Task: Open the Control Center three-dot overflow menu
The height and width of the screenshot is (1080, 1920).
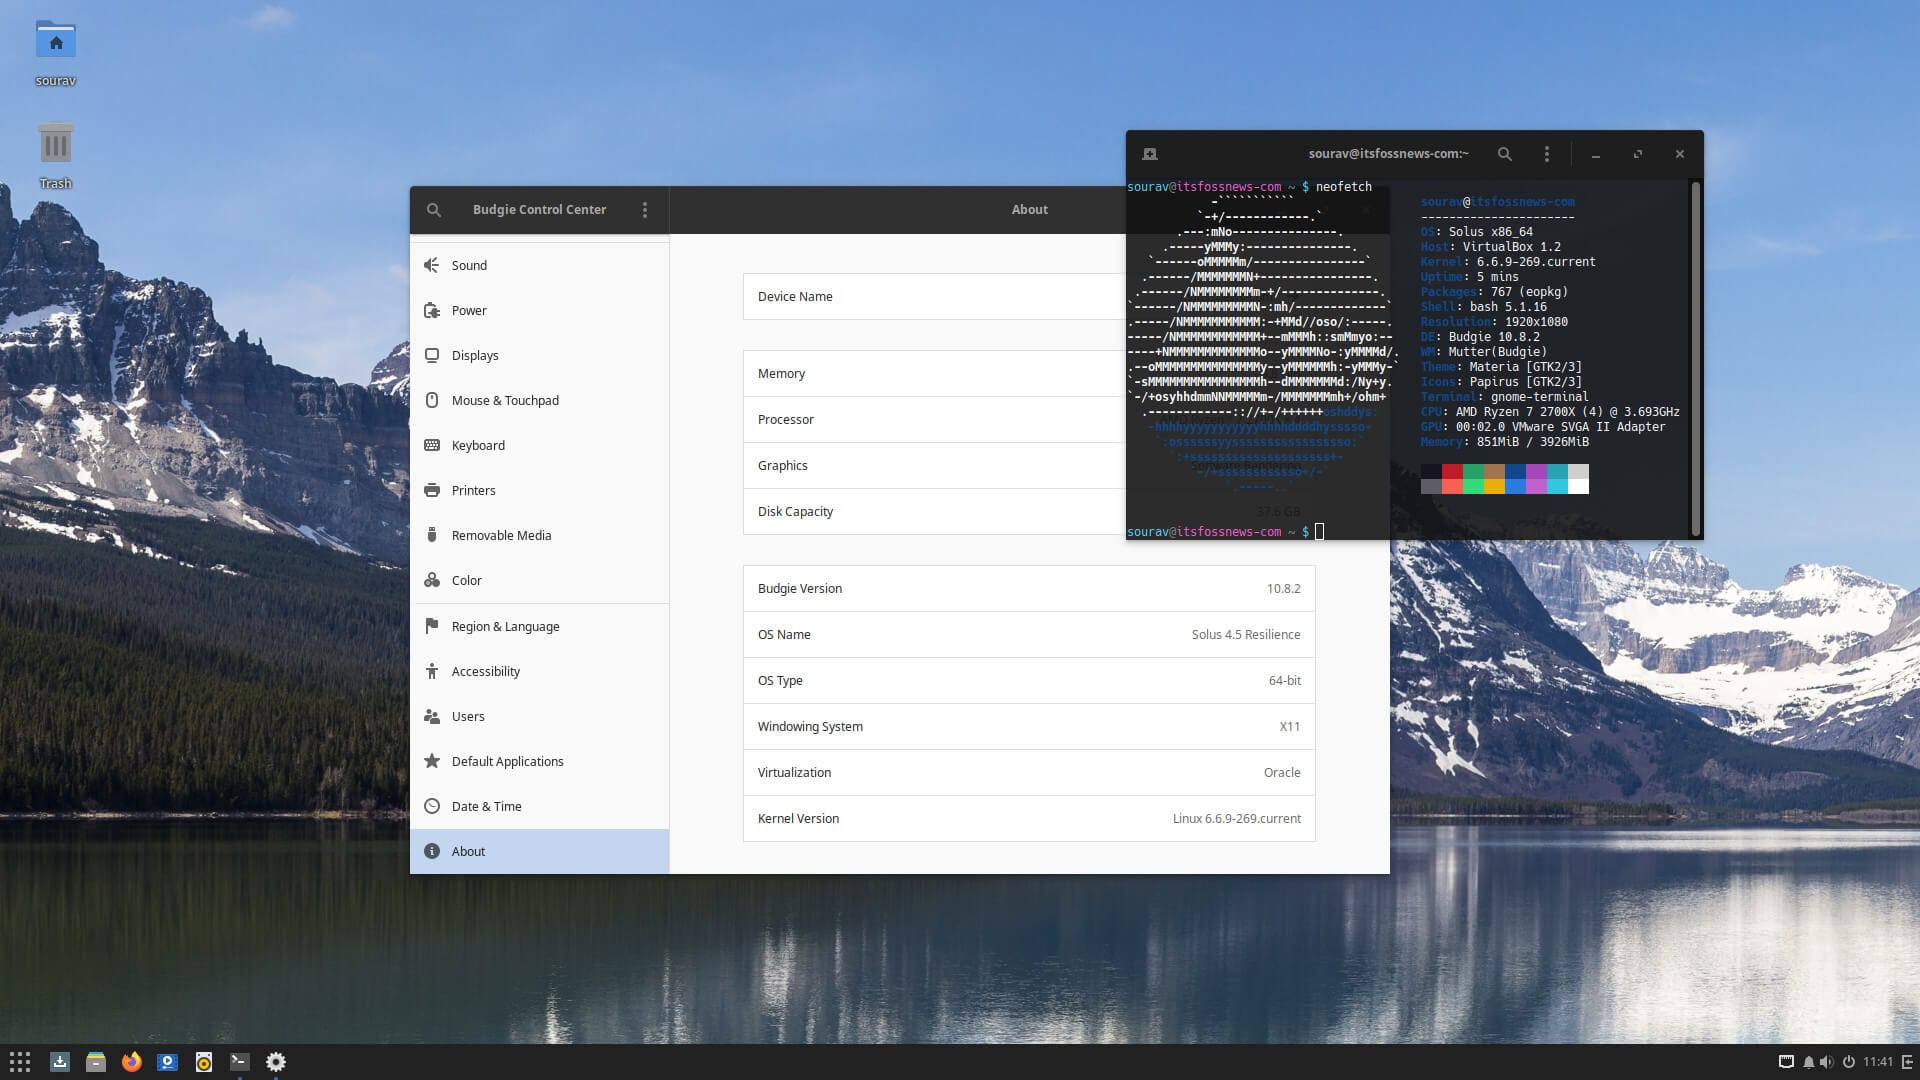Action: [x=645, y=210]
